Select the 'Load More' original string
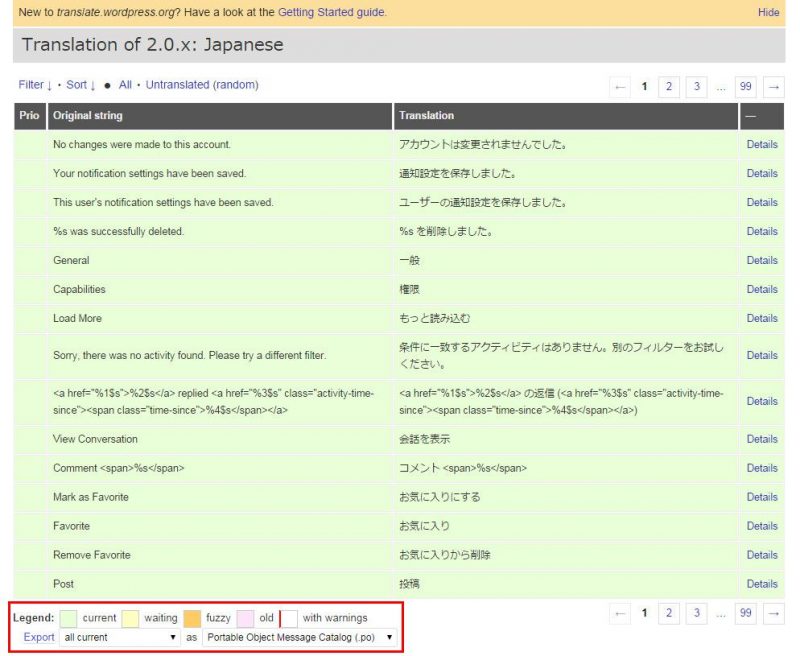Image resolution: width=800 pixels, height=656 pixels. pyautogui.click(x=78, y=318)
